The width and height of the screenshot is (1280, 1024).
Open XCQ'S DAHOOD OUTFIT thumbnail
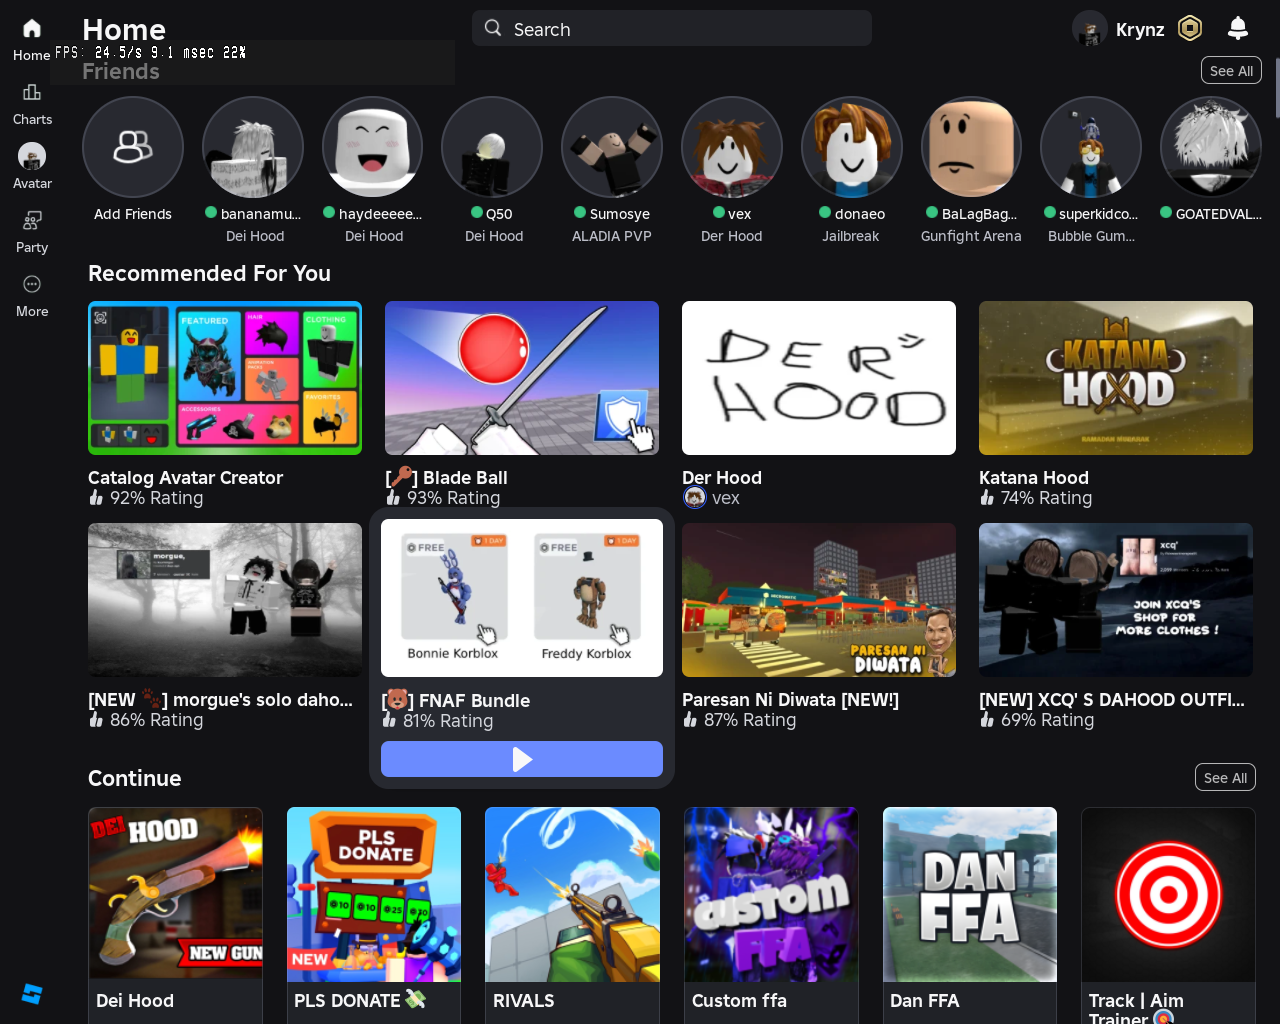pos(1116,600)
